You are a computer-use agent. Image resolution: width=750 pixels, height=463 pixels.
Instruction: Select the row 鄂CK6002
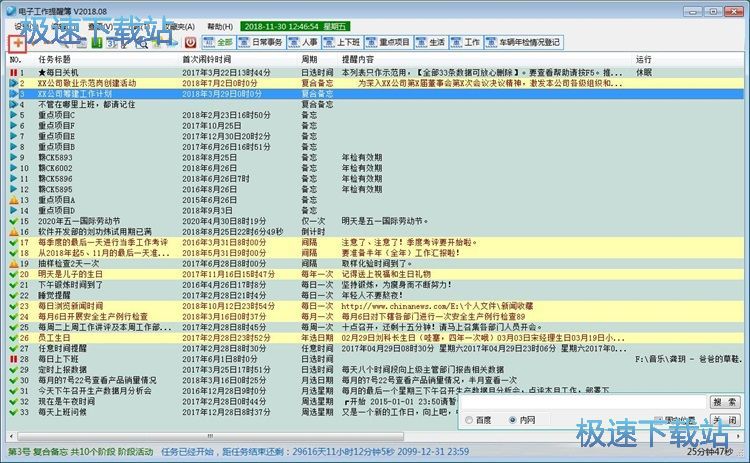pyautogui.click(x=376, y=168)
